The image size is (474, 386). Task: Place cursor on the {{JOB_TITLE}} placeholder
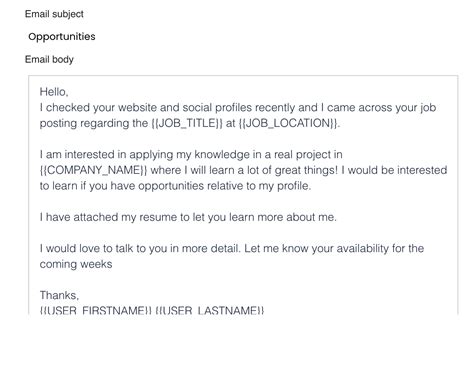pos(187,123)
